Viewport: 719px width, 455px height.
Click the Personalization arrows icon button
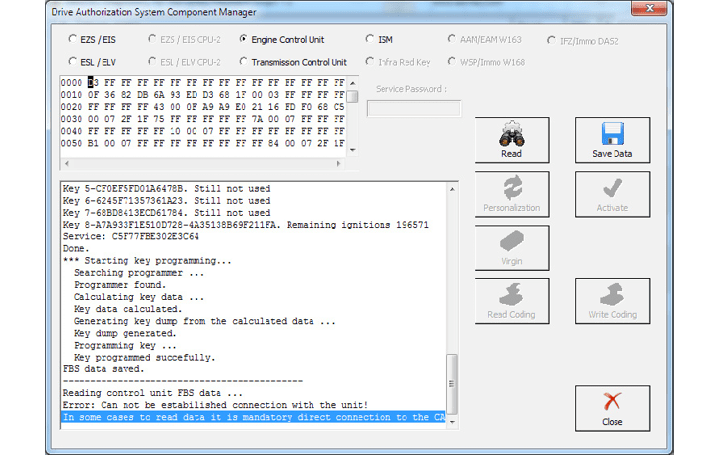point(510,194)
